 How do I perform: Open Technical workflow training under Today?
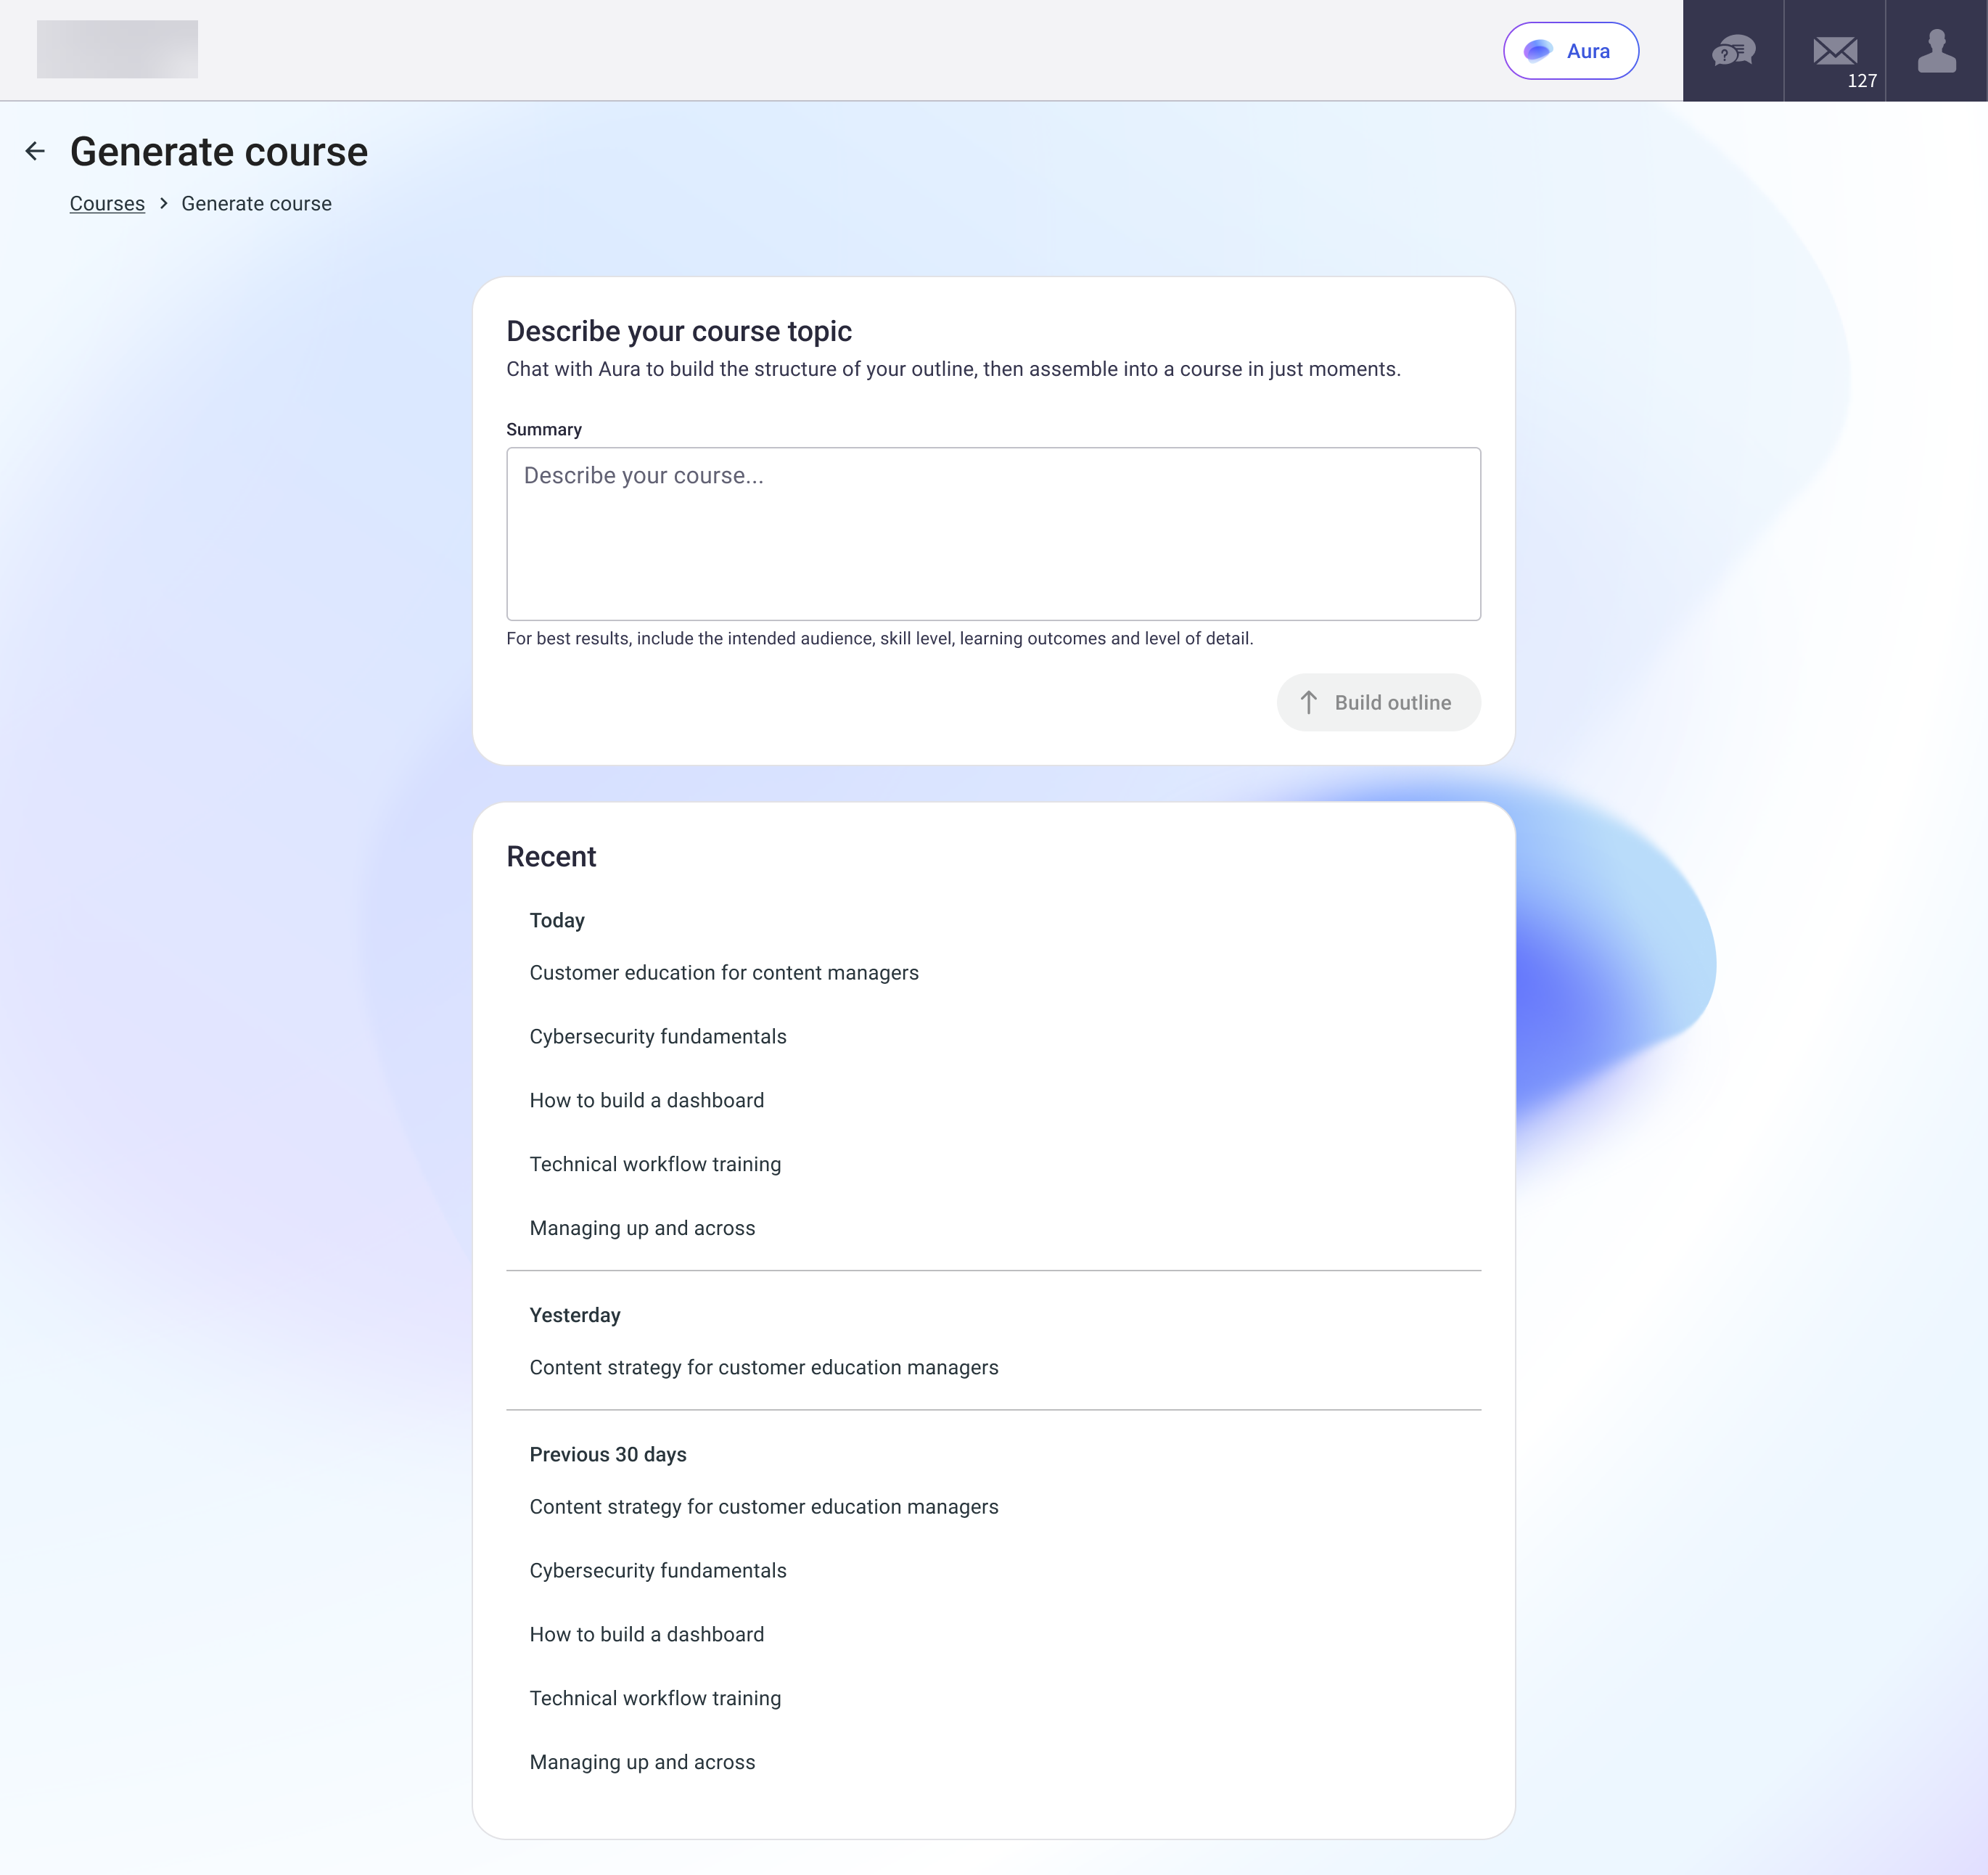(655, 1165)
